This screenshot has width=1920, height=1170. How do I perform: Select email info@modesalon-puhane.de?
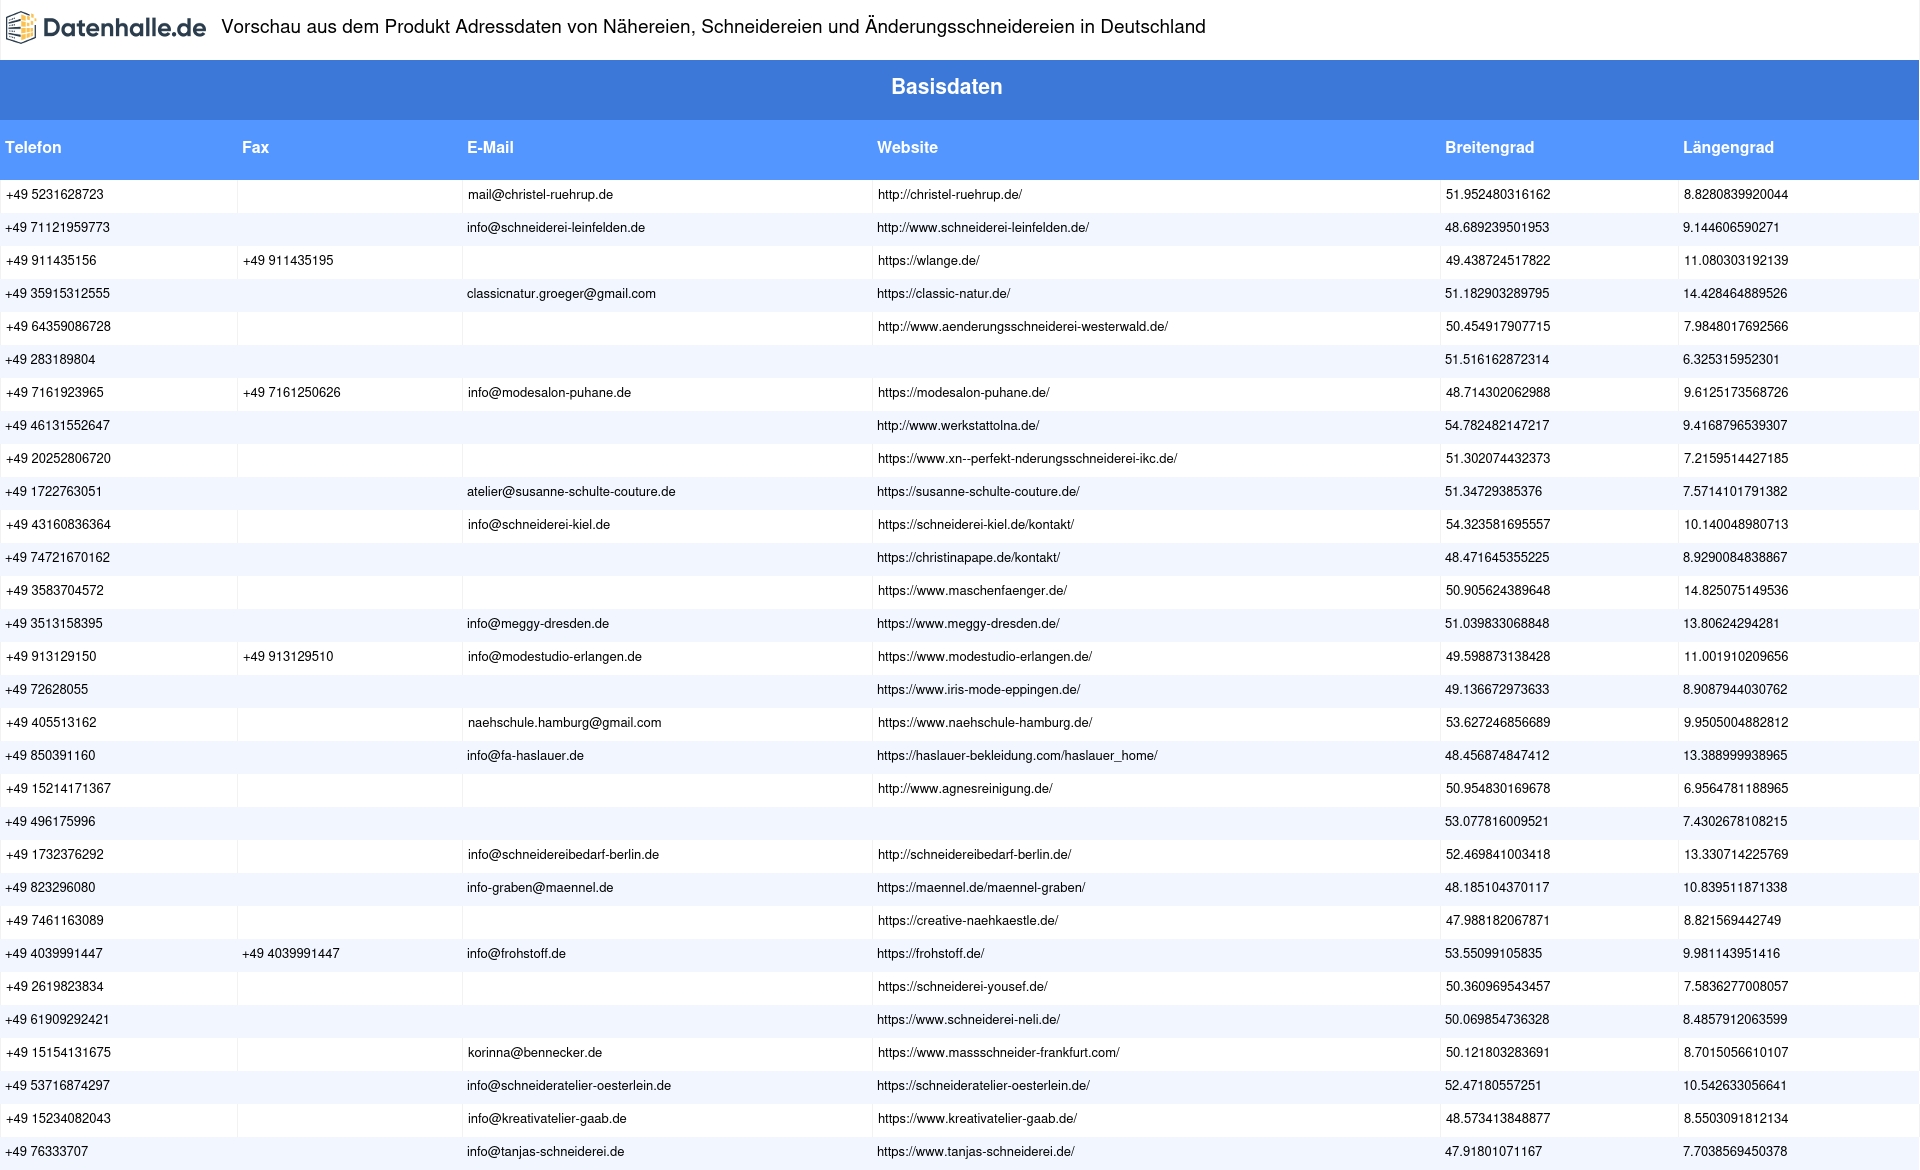point(549,393)
